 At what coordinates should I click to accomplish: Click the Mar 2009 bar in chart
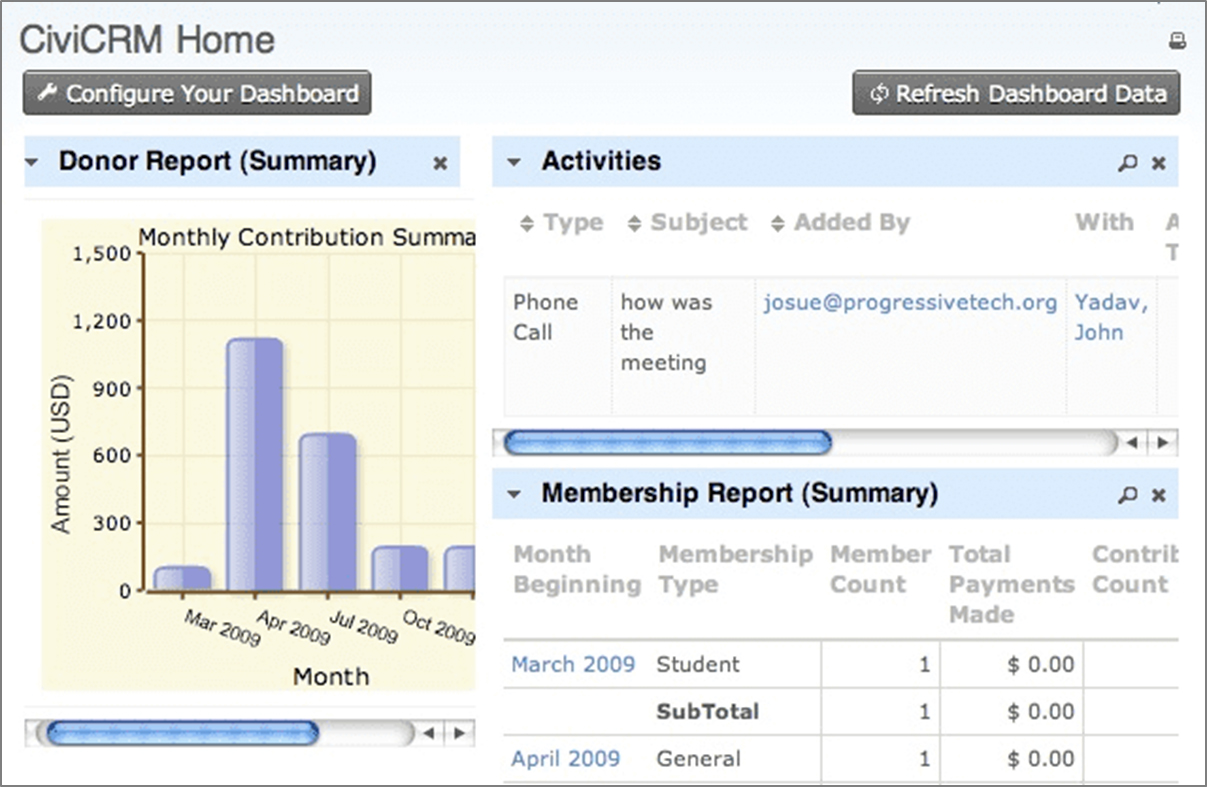tap(182, 579)
